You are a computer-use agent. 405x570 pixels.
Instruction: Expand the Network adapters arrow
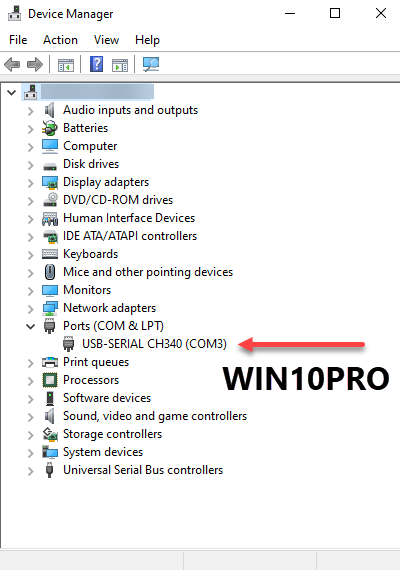click(x=31, y=309)
